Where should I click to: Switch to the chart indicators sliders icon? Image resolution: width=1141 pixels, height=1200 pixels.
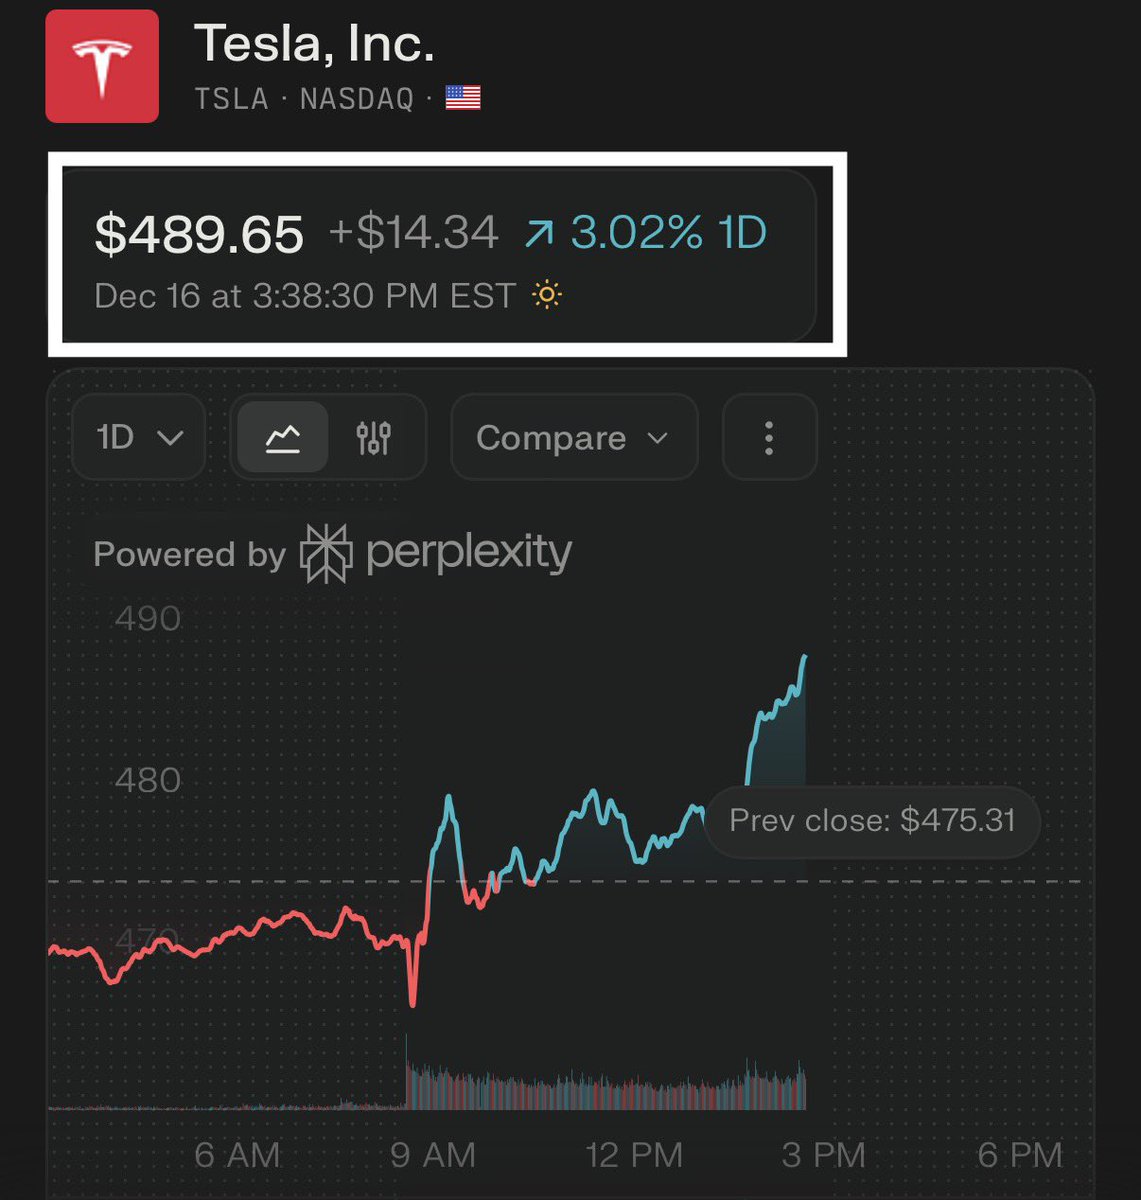(x=374, y=438)
